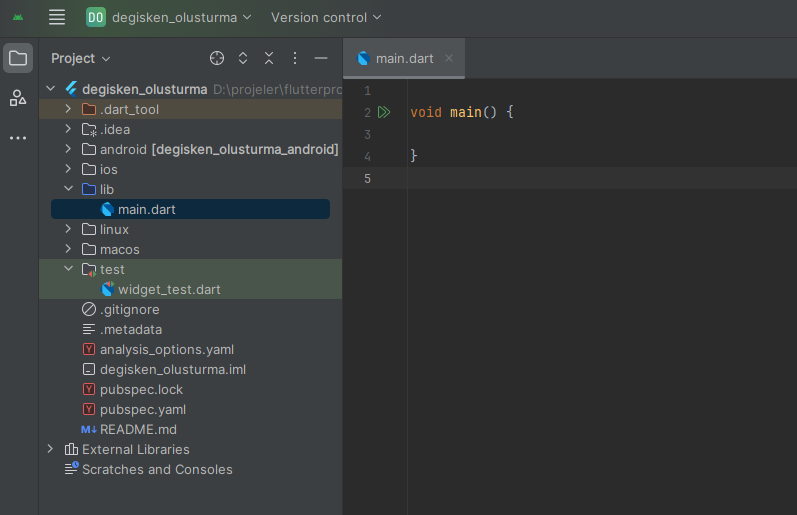
Task: Click the closing brace on line 4
Action: click(413, 156)
